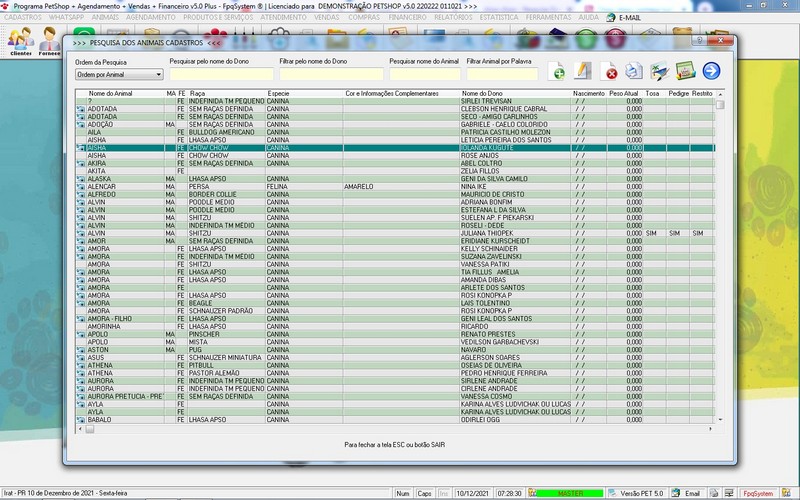Click the horizontal scrollbar right arrow
The height and width of the screenshot is (500, 800).
point(710,429)
